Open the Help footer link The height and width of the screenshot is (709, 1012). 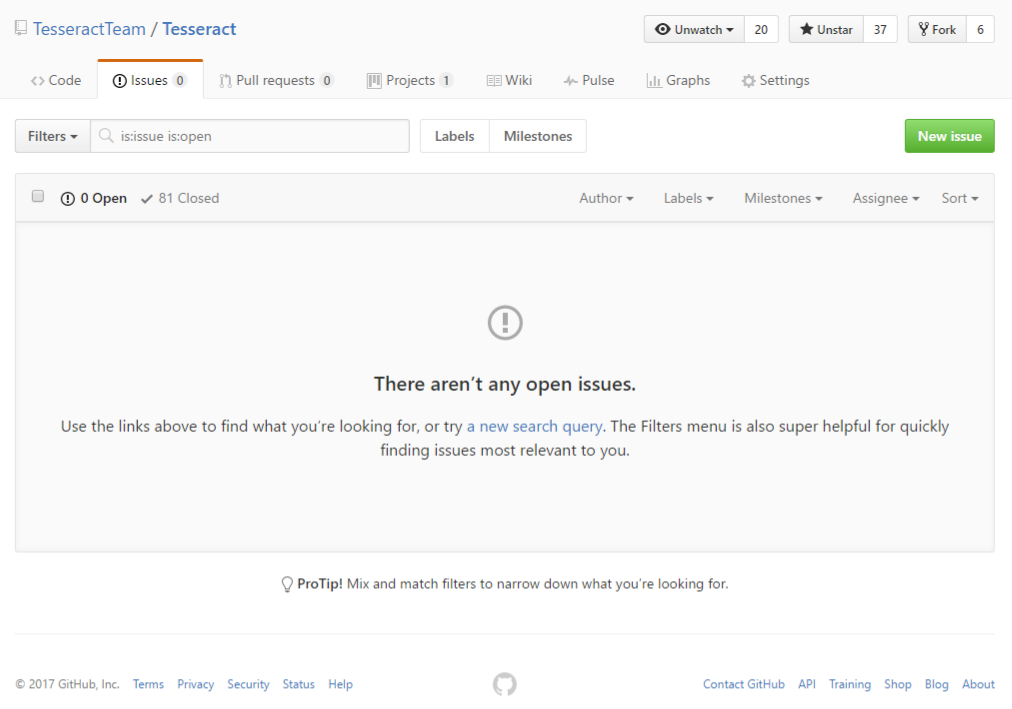tap(340, 684)
